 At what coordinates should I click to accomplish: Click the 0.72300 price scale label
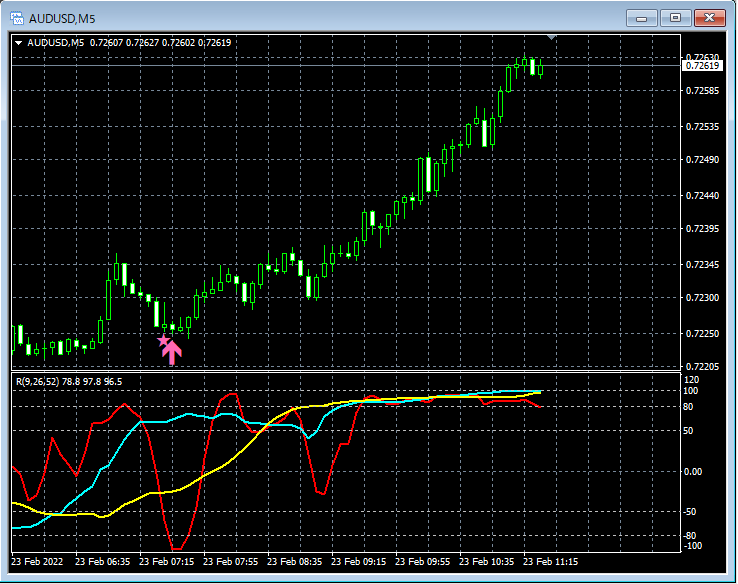pos(702,298)
